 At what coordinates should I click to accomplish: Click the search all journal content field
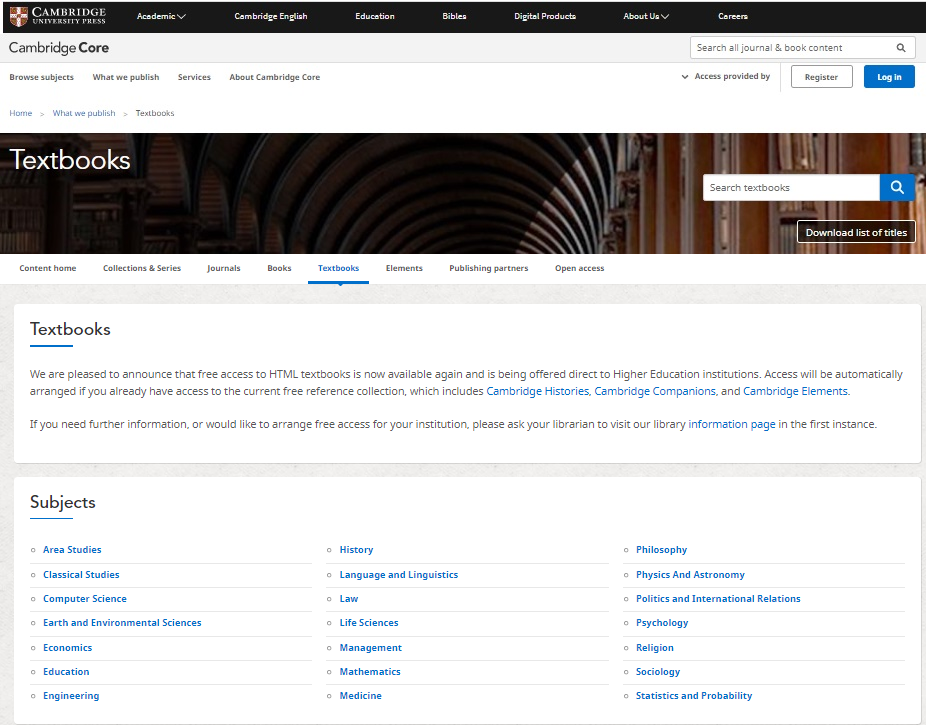790,48
